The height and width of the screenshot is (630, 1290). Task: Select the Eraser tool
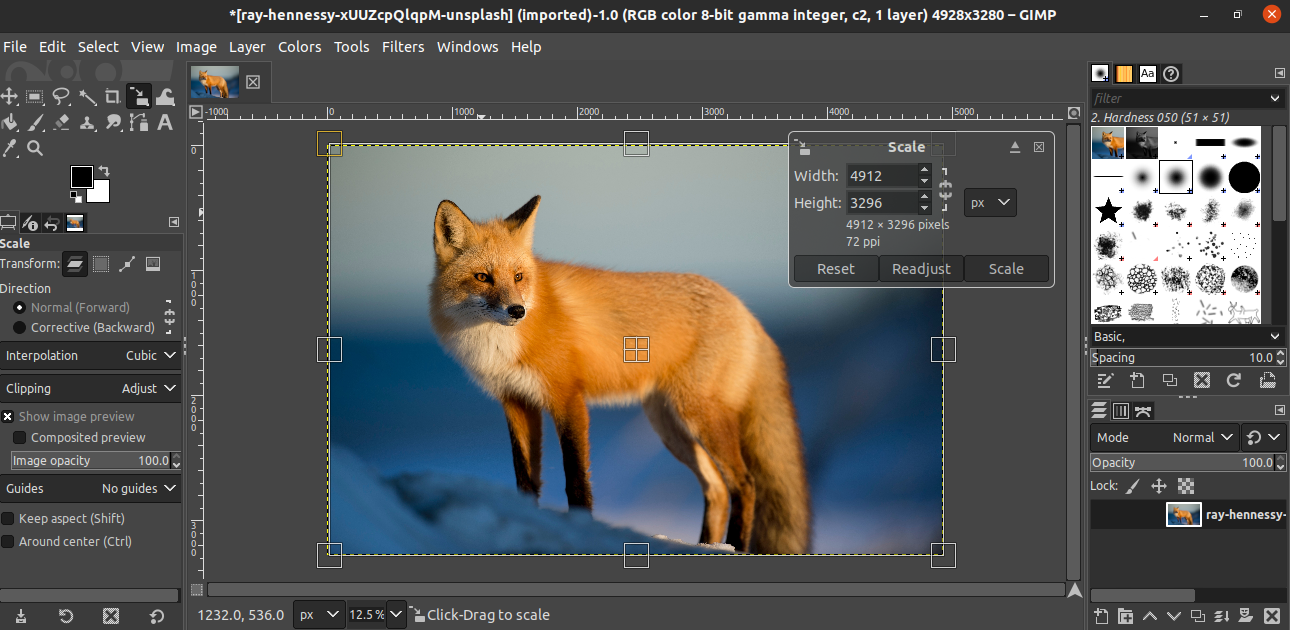(x=62, y=123)
